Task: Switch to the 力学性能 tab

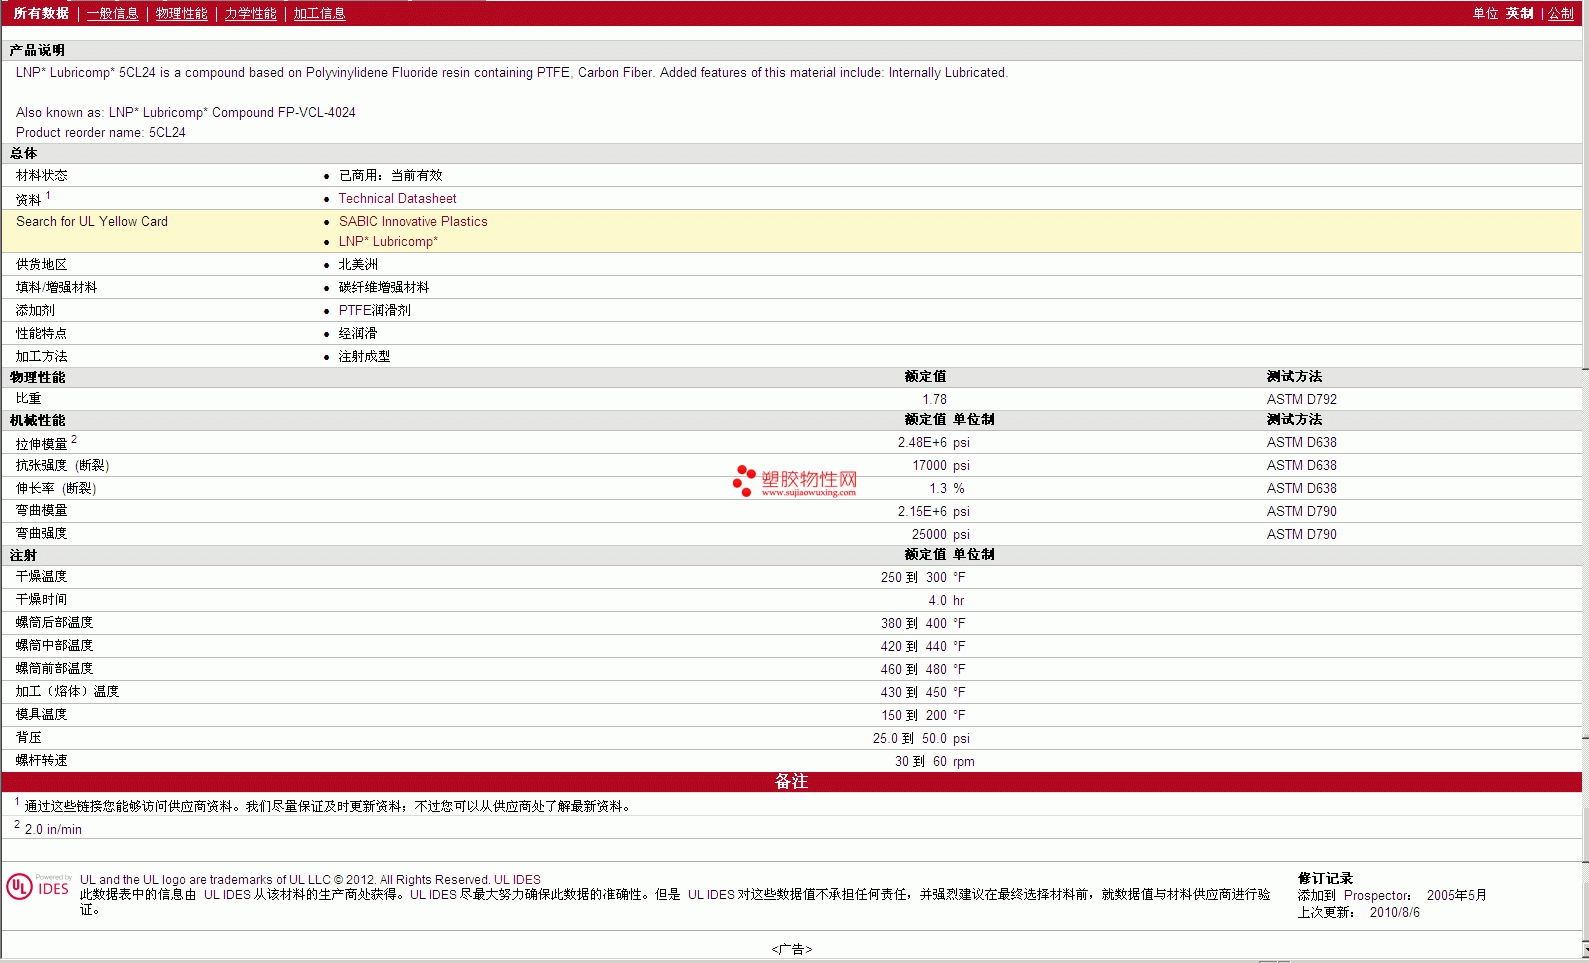Action: [x=251, y=13]
